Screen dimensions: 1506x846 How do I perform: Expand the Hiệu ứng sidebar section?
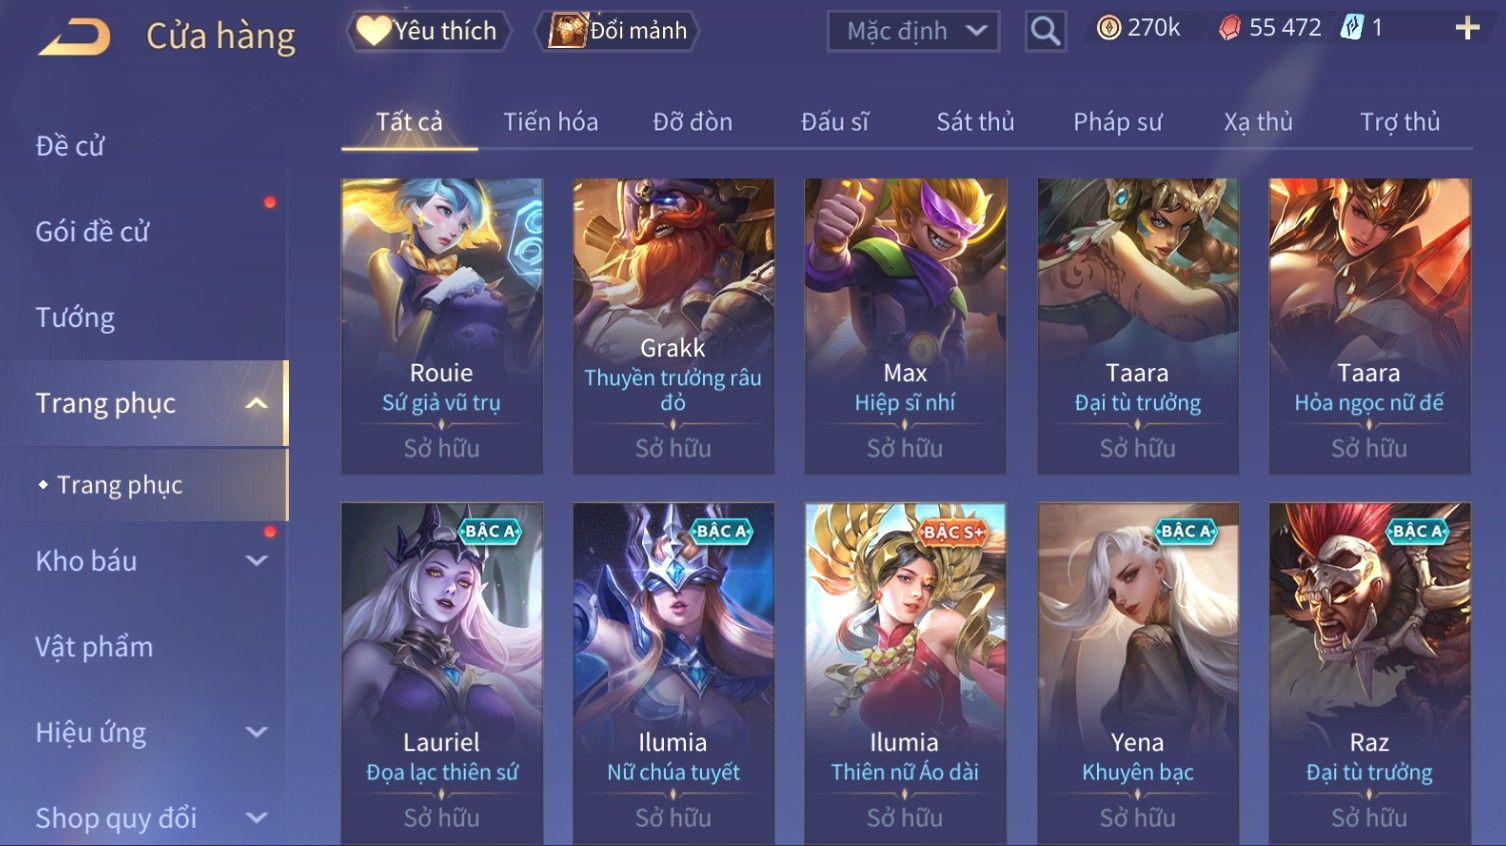(x=257, y=732)
